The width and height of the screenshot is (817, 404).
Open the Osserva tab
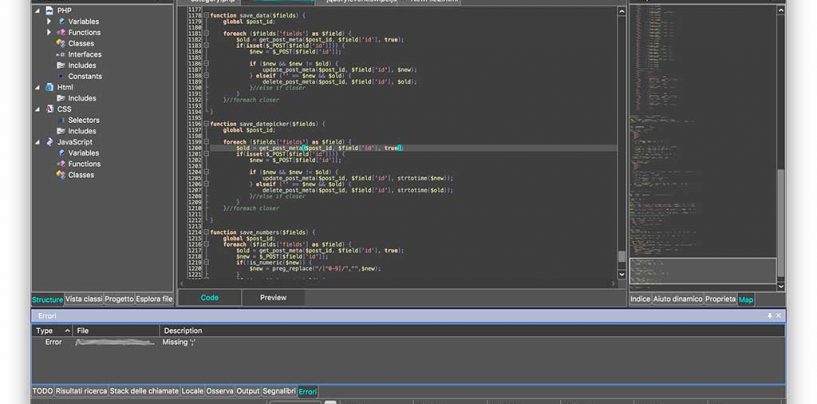point(220,391)
